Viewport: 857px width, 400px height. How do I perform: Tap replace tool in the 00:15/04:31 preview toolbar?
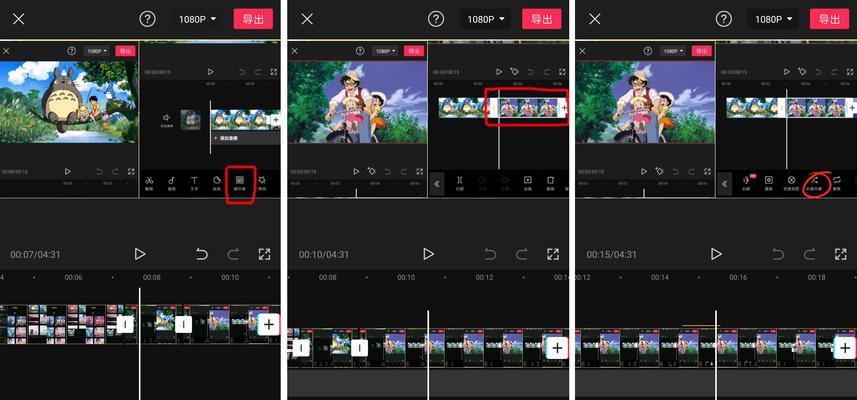(x=837, y=183)
